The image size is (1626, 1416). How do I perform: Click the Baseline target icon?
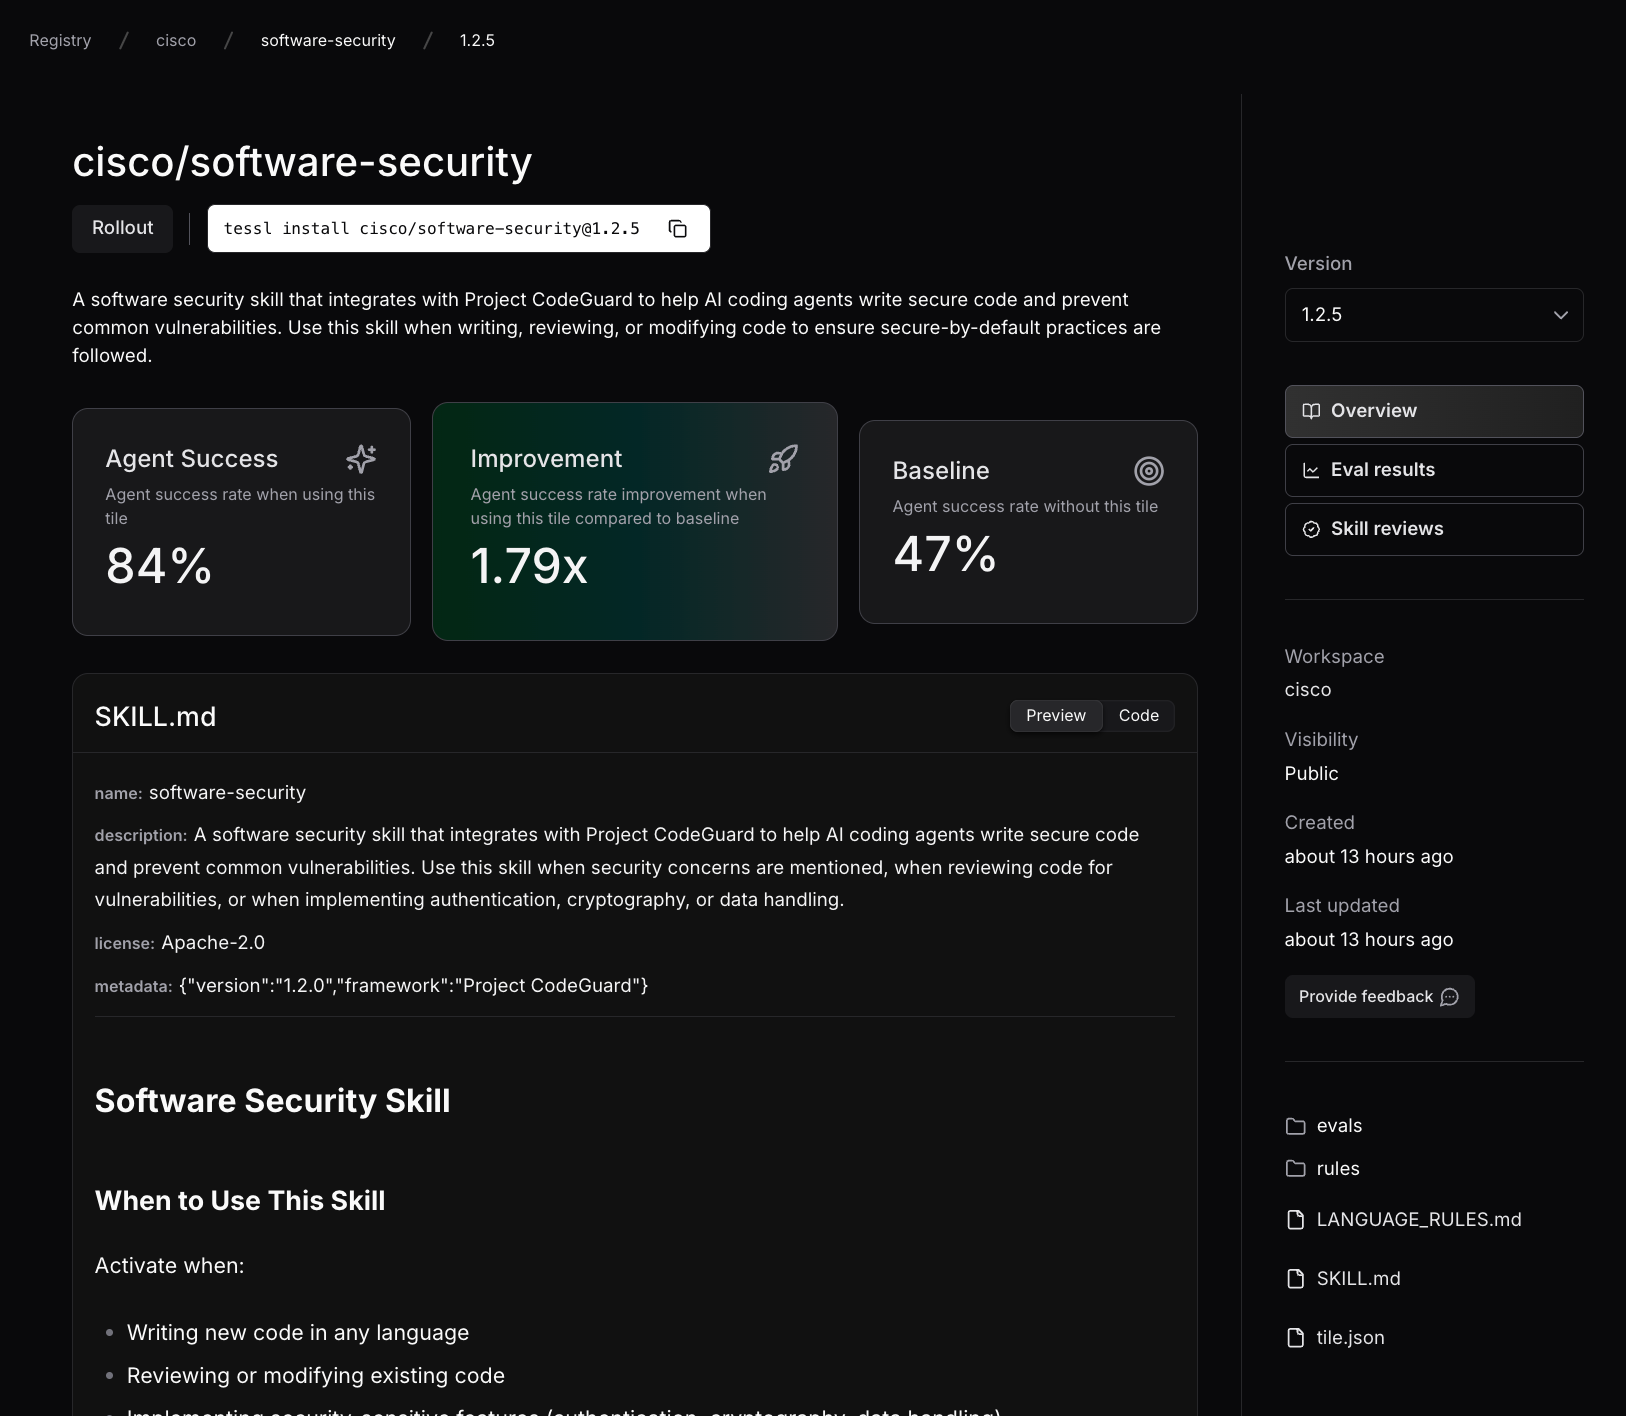[x=1149, y=471]
